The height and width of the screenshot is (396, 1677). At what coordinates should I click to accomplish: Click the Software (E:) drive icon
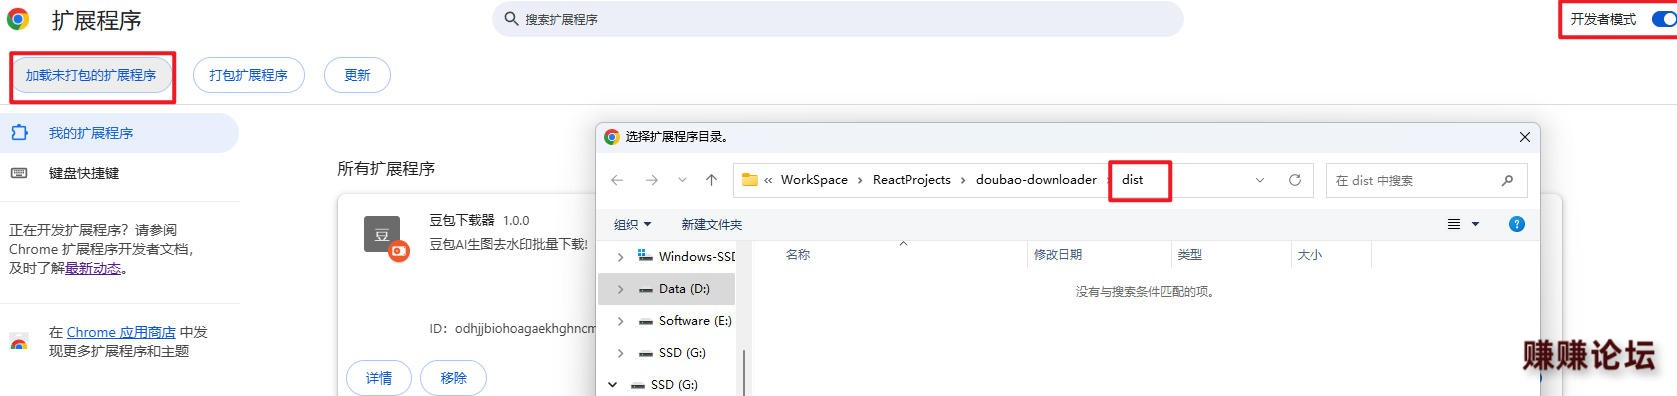point(645,321)
